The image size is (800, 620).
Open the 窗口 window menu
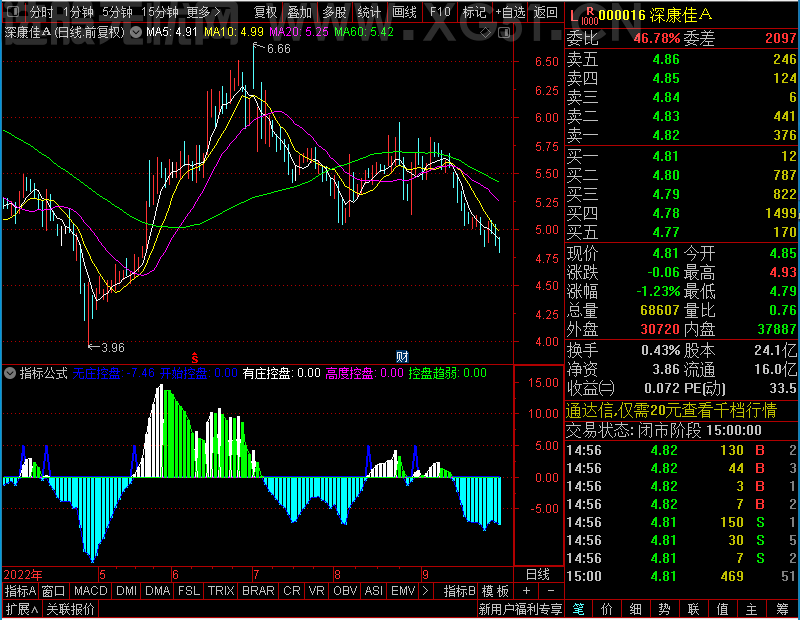click(54, 591)
